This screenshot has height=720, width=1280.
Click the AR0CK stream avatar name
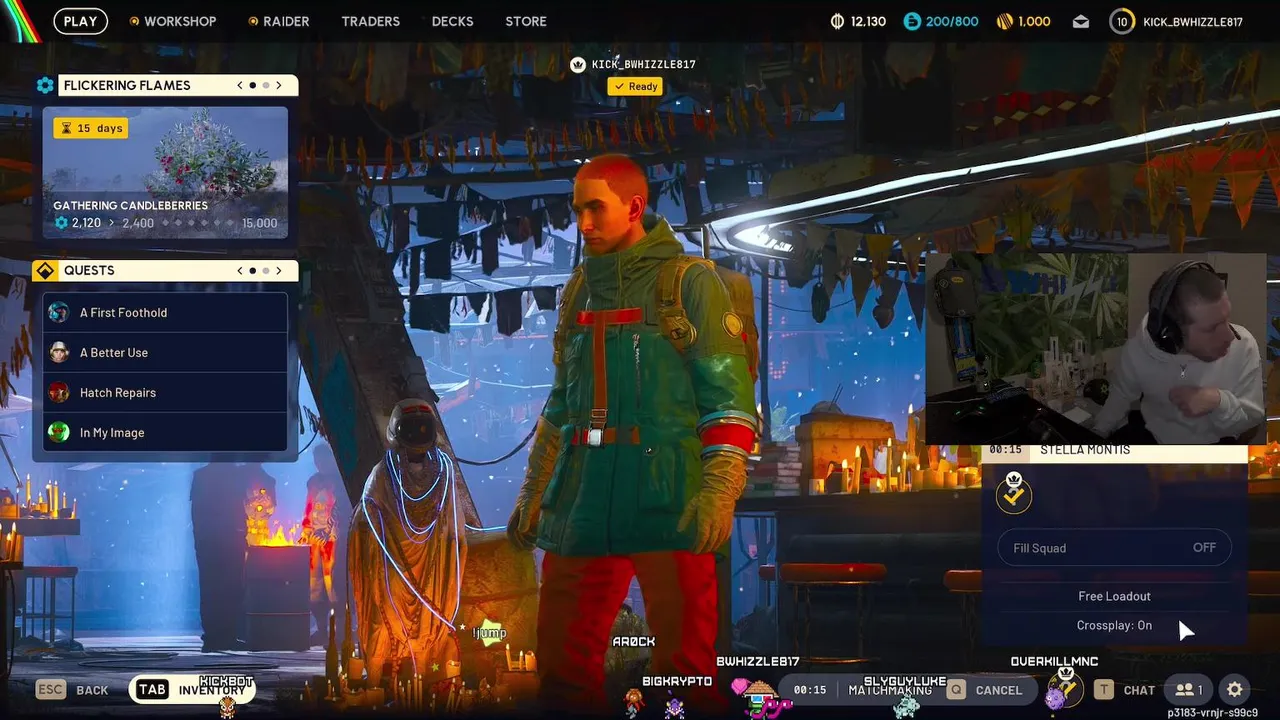point(633,642)
